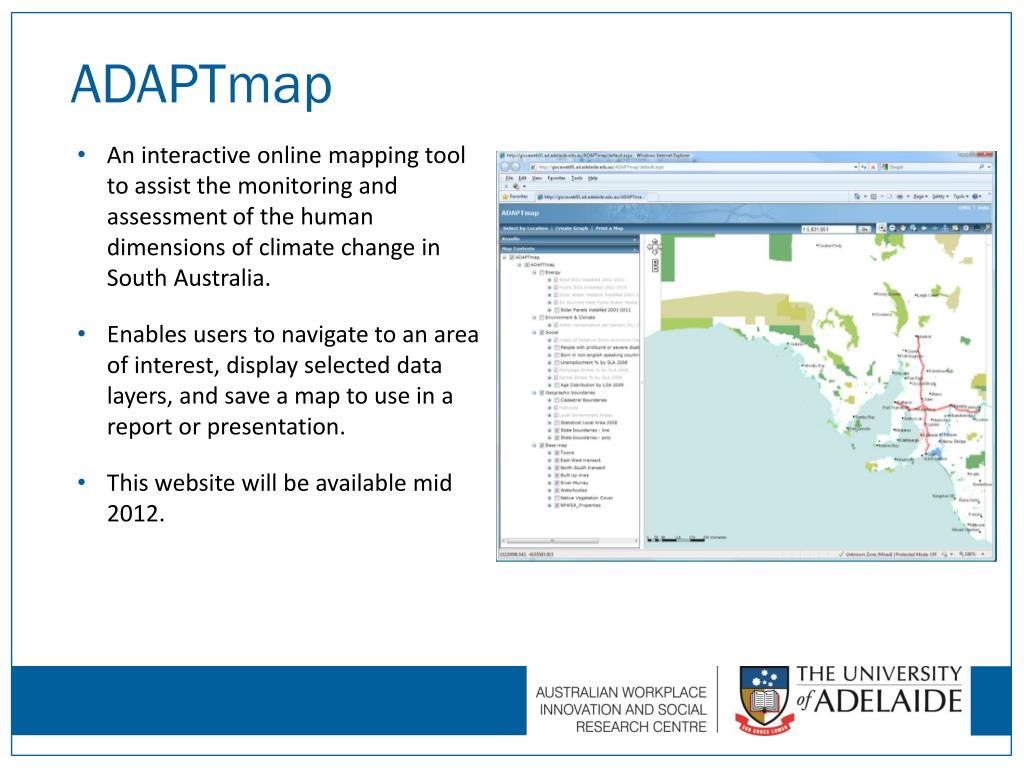The width and height of the screenshot is (1024, 768).
Task: Toggle Native Vegetation Cover checkbox
Action: point(556,498)
